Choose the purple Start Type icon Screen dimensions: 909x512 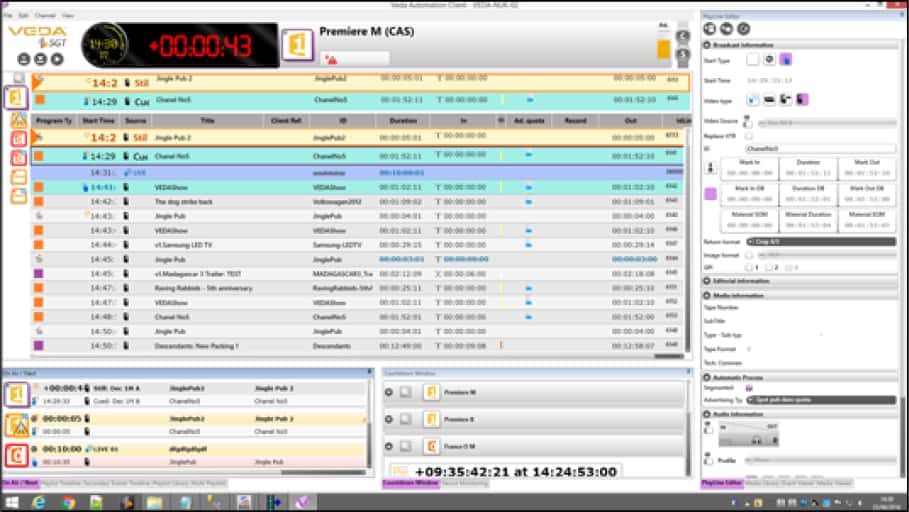tap(786, 60)
